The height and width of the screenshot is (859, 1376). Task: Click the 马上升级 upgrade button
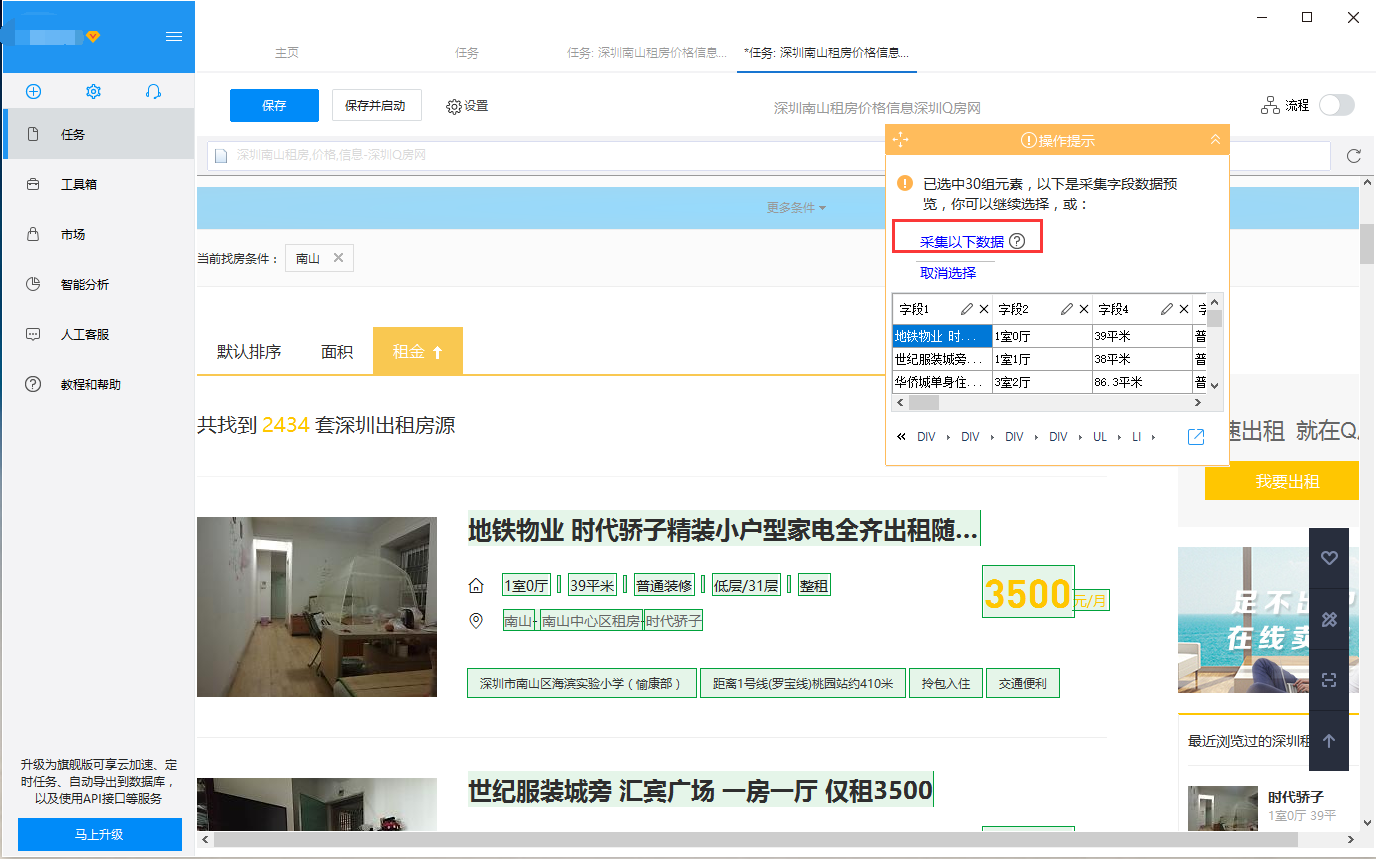[100, 834]
